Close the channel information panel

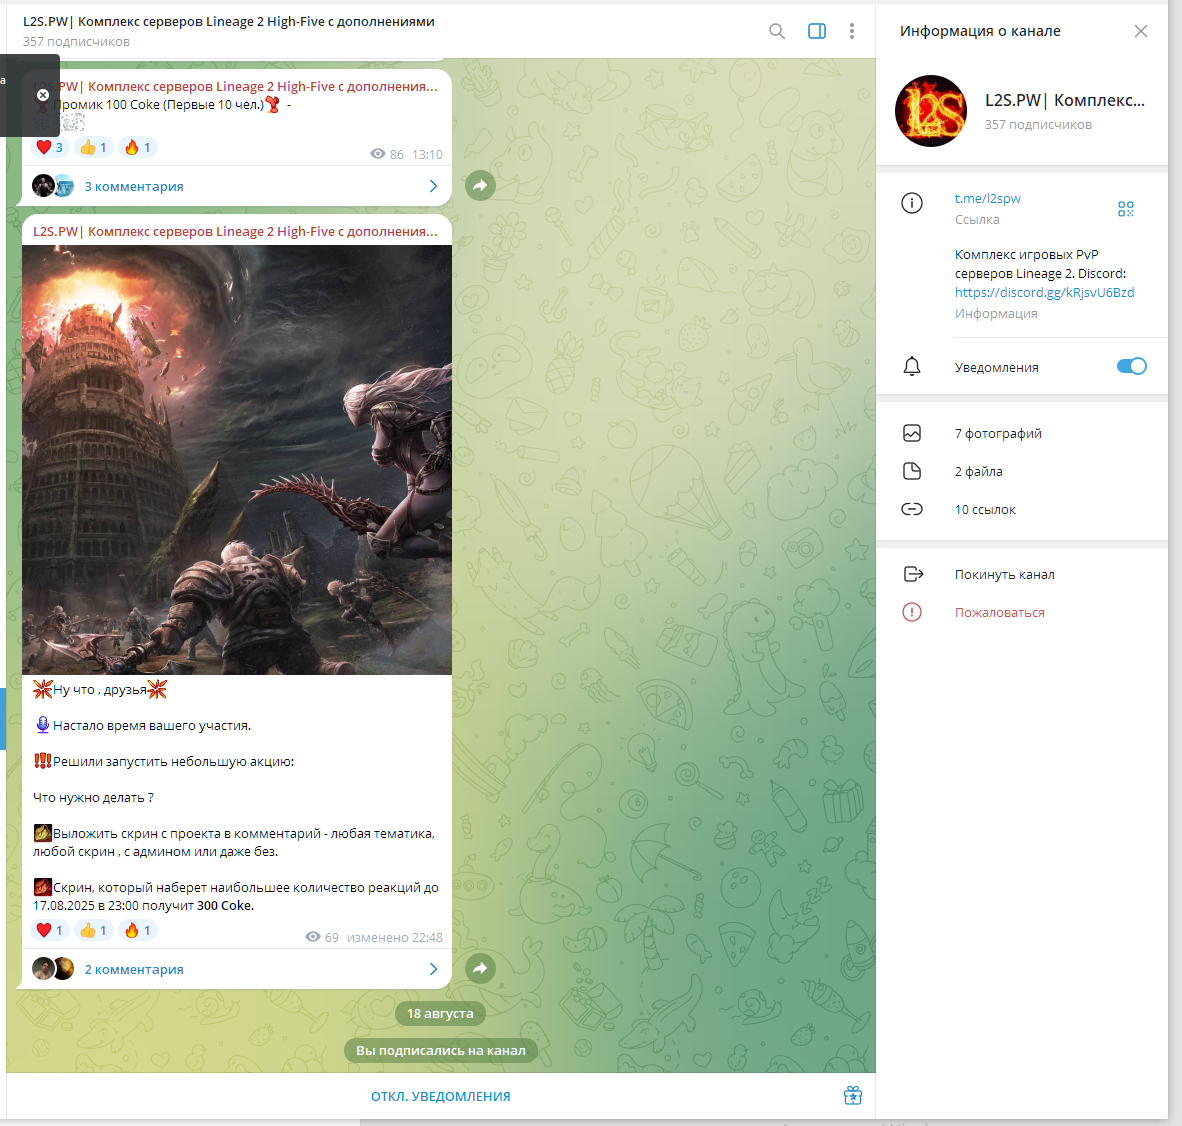pos(1141,31)
